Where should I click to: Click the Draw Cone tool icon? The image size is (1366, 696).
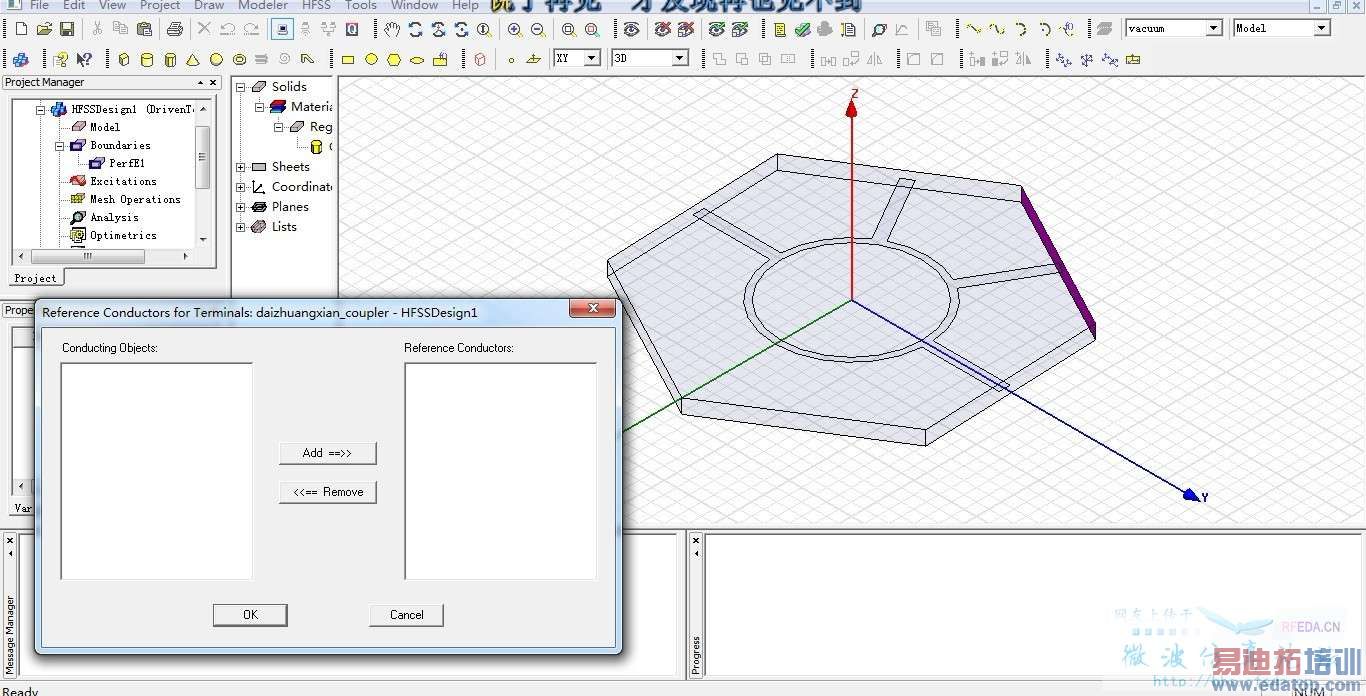(x=193, y=59)
